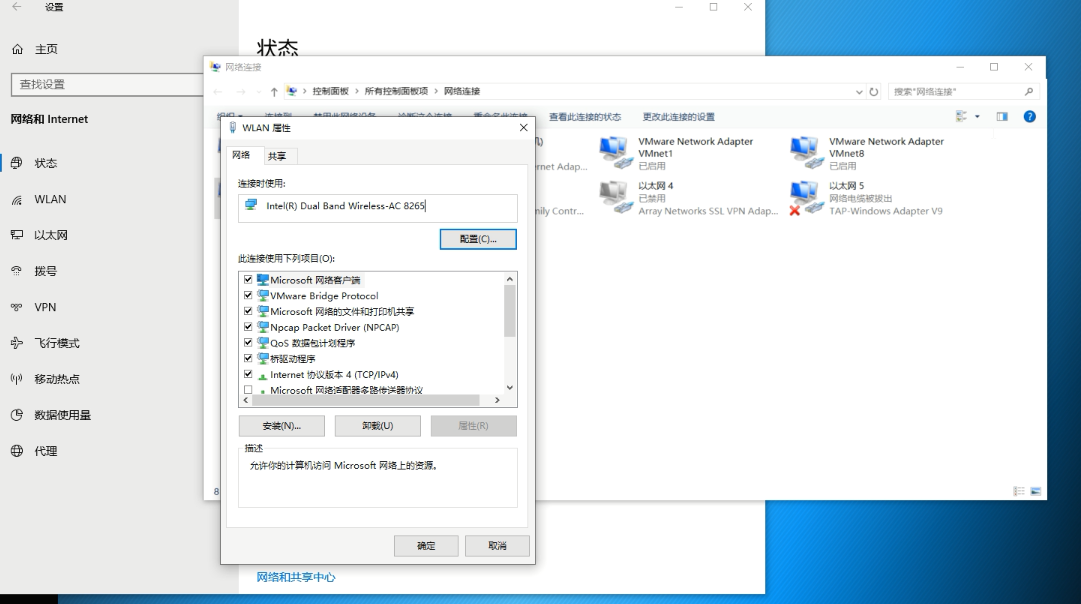Open Dial-up via its sidebar icon
The image size is (1081, 604).
coord(17,271)
